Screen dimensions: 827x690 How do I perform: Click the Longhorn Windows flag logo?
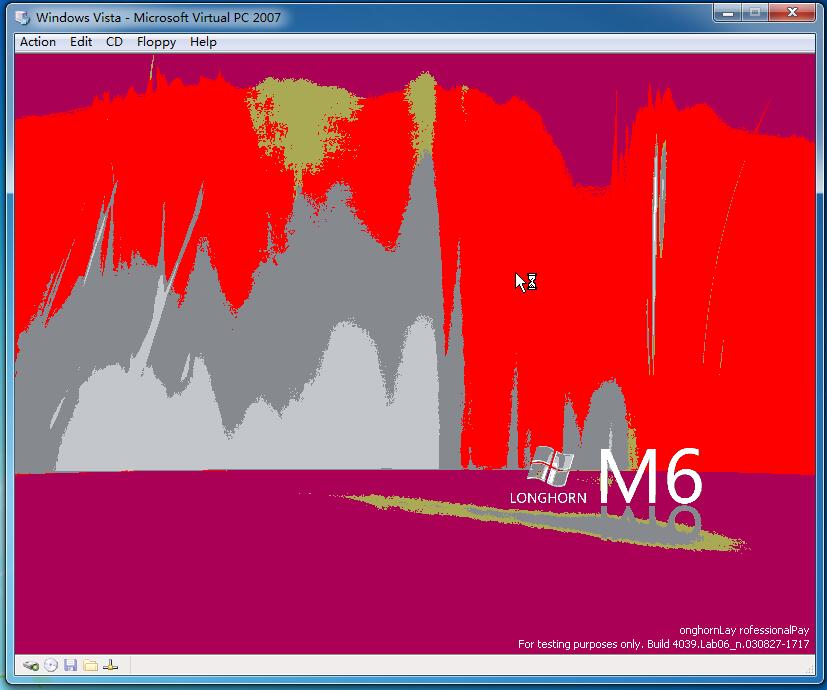[x=551, y=465]
